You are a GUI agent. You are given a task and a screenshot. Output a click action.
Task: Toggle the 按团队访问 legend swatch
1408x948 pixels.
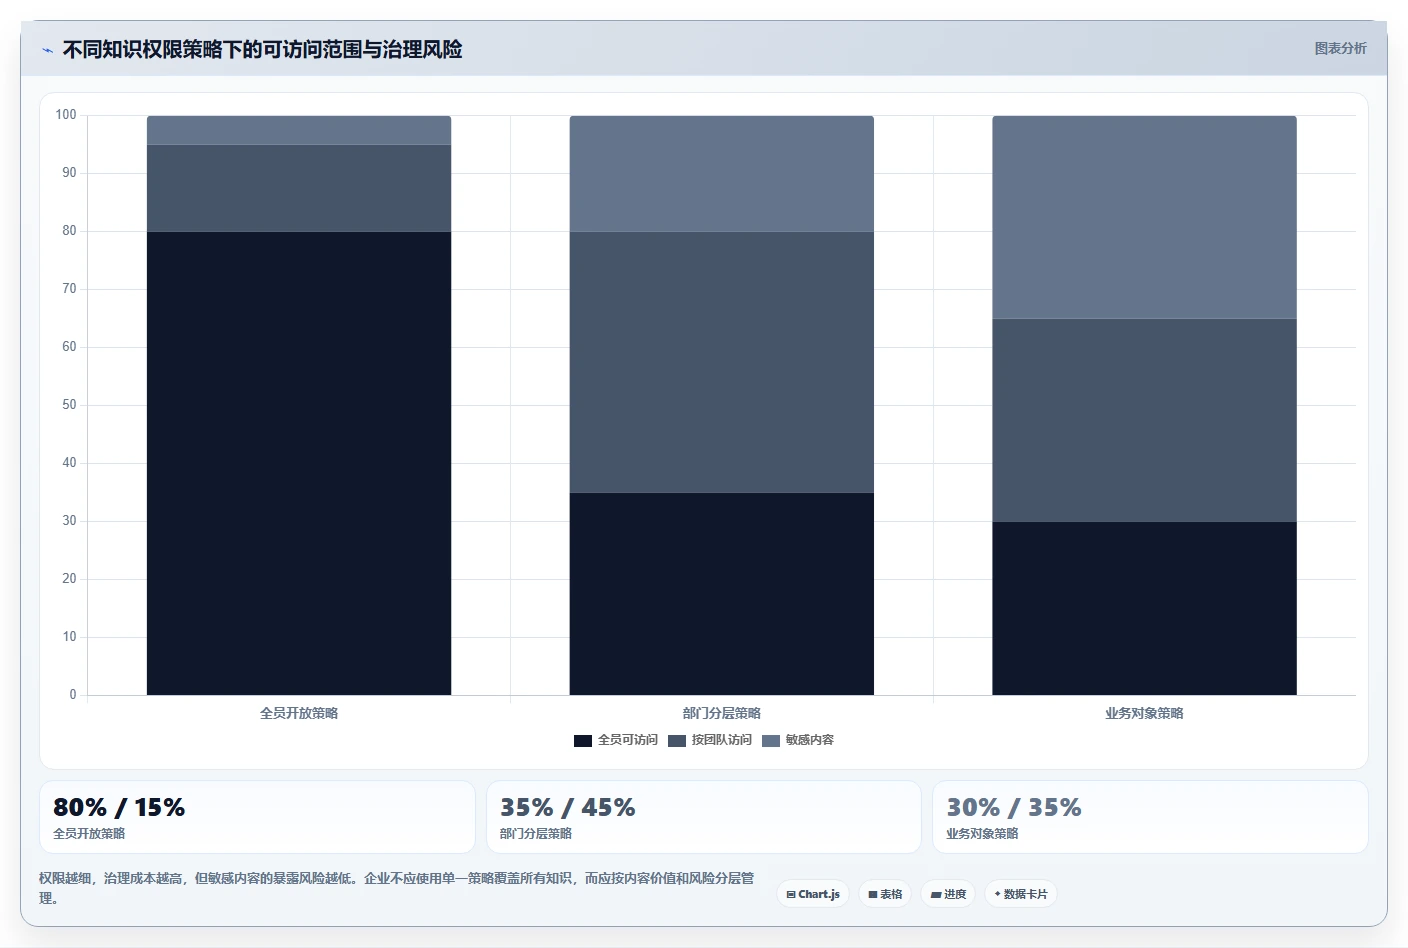(x=677, y=741)
